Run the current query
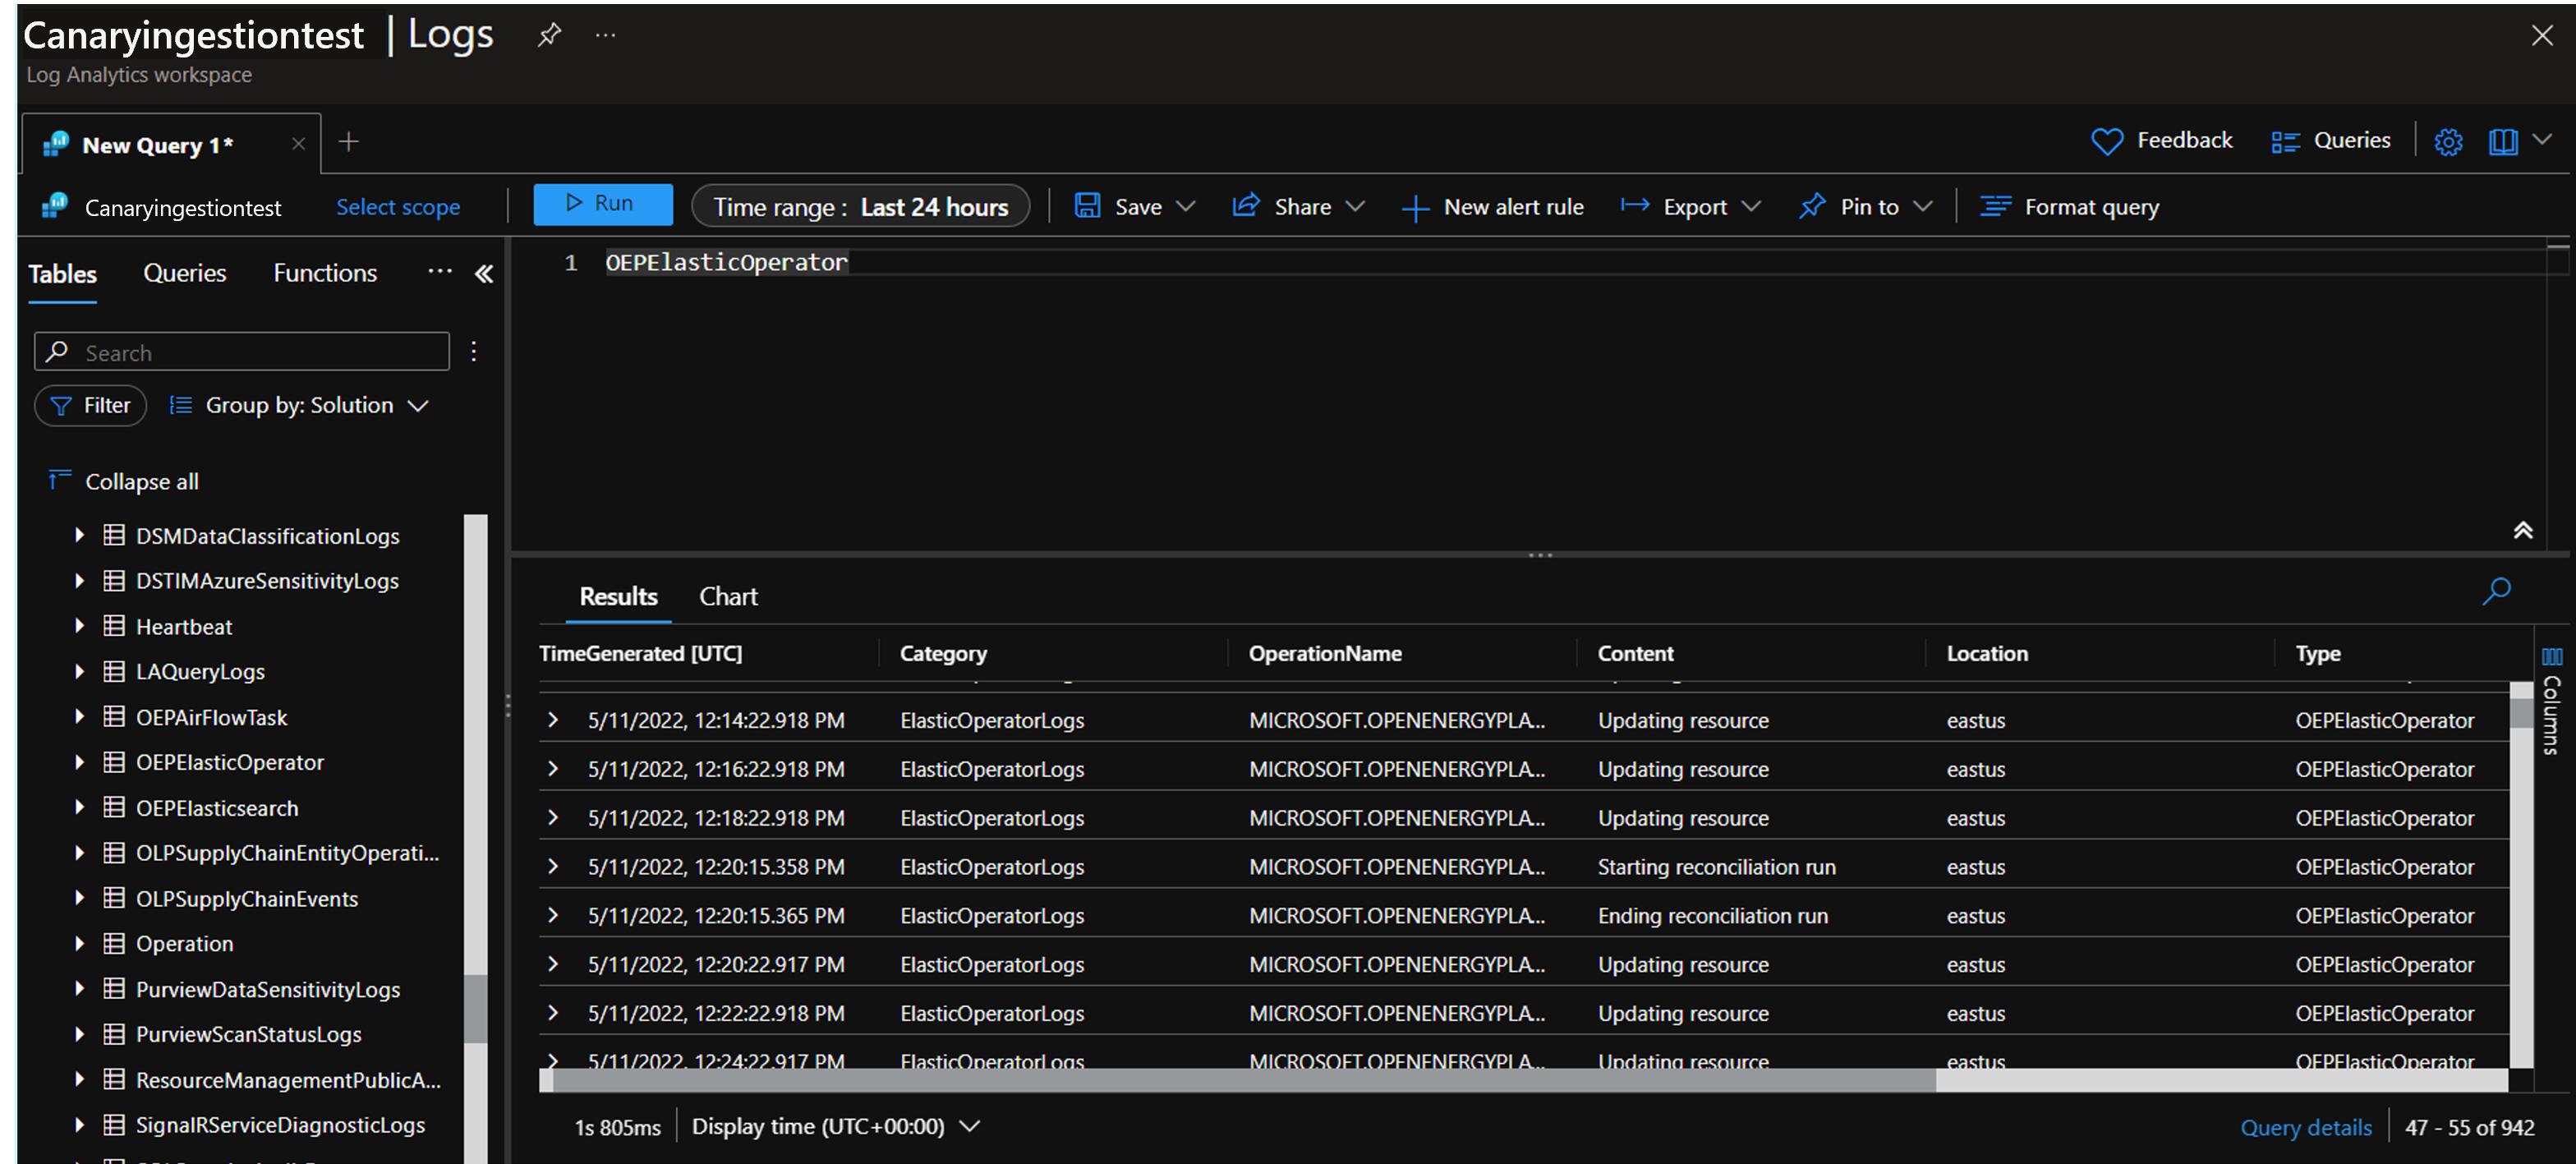The height and width of the screenshot is (1164, 2576). 603,204
